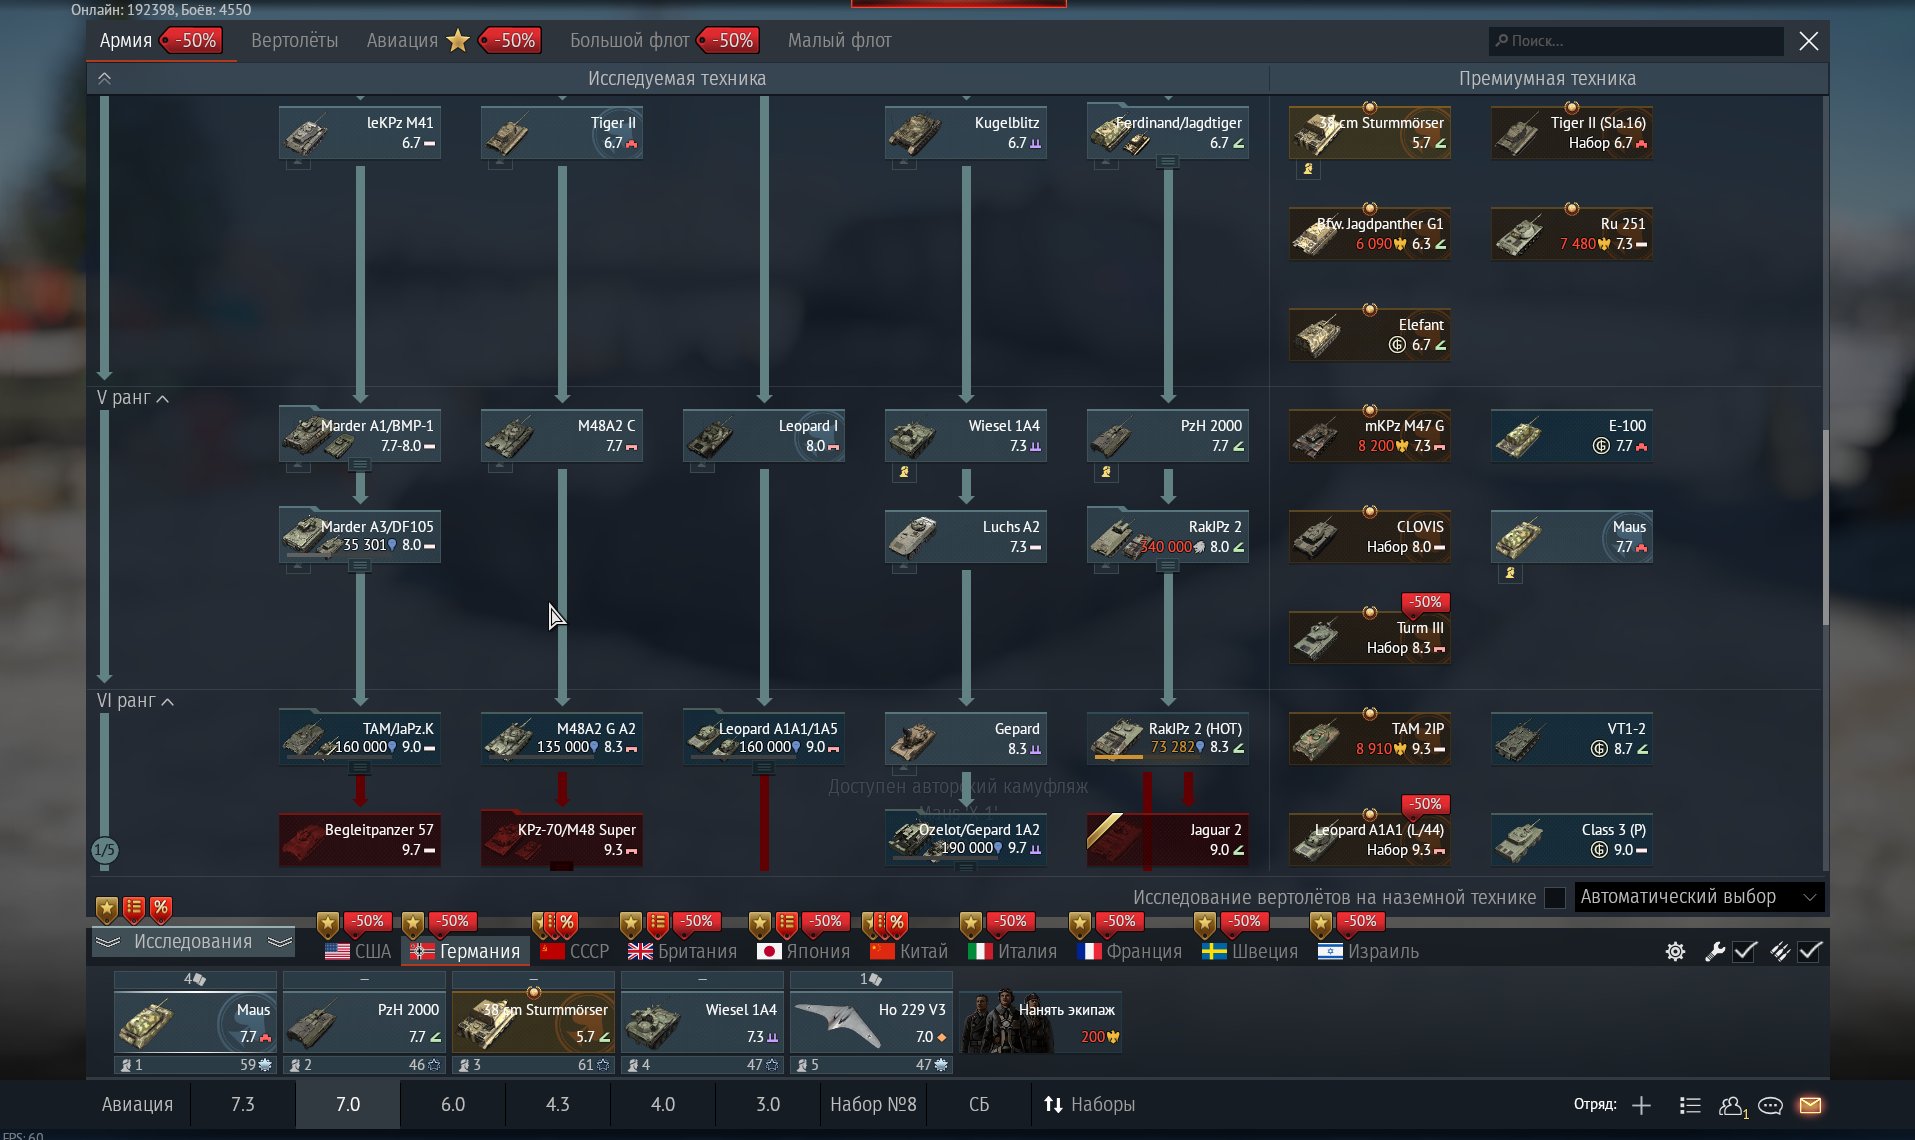Enable helicopter research on ground vehicles checkbox
This screenshot has height=1140, width=1915.
tap(1554, 897)
